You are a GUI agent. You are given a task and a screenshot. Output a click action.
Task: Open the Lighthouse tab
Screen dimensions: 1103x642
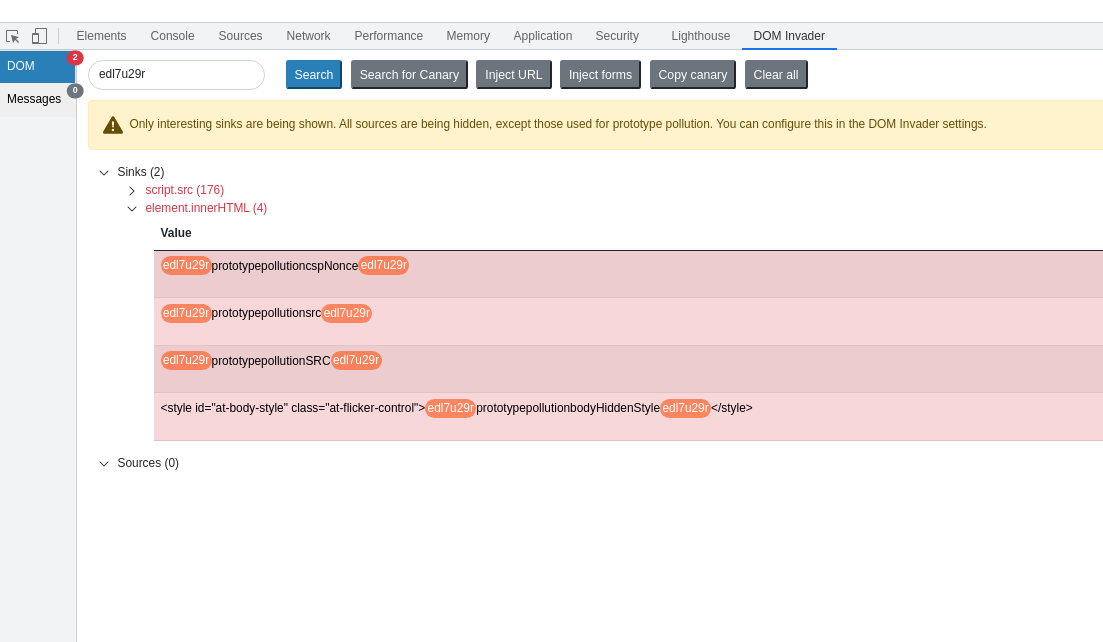point(701,36)
